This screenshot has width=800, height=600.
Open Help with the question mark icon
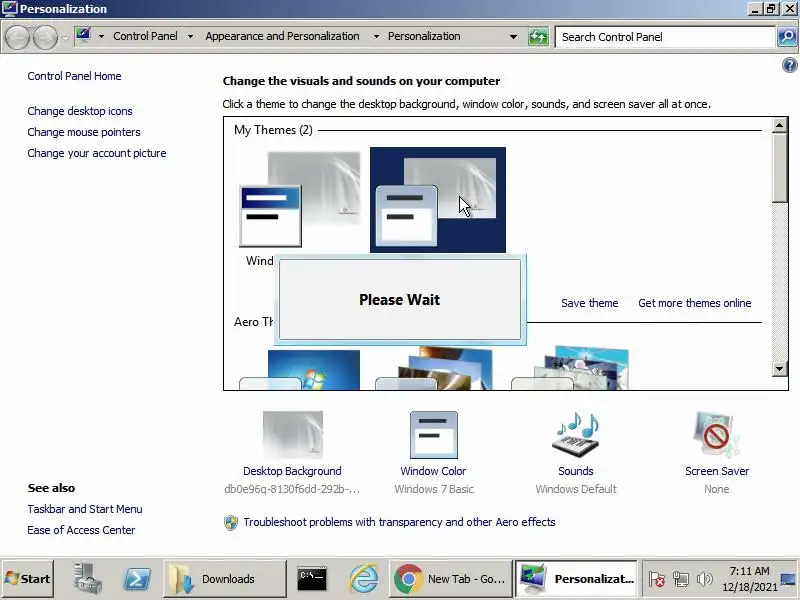click(789, 65)
